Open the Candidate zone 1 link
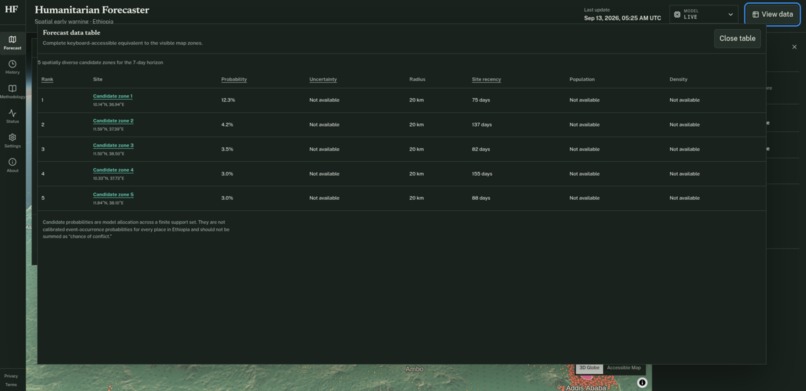Image resolution: width=806 pixels, height=391 pixels. coord(113,96)
